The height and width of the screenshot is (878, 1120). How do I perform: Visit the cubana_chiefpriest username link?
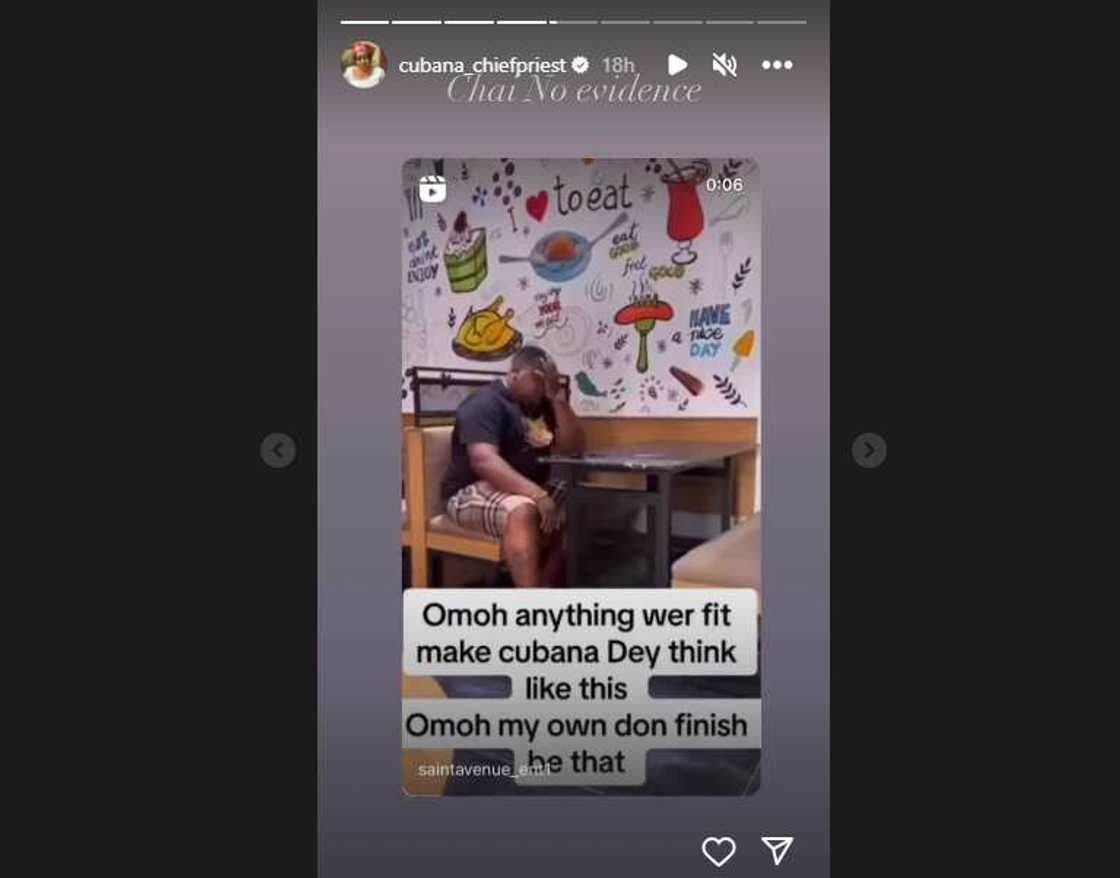482,66
